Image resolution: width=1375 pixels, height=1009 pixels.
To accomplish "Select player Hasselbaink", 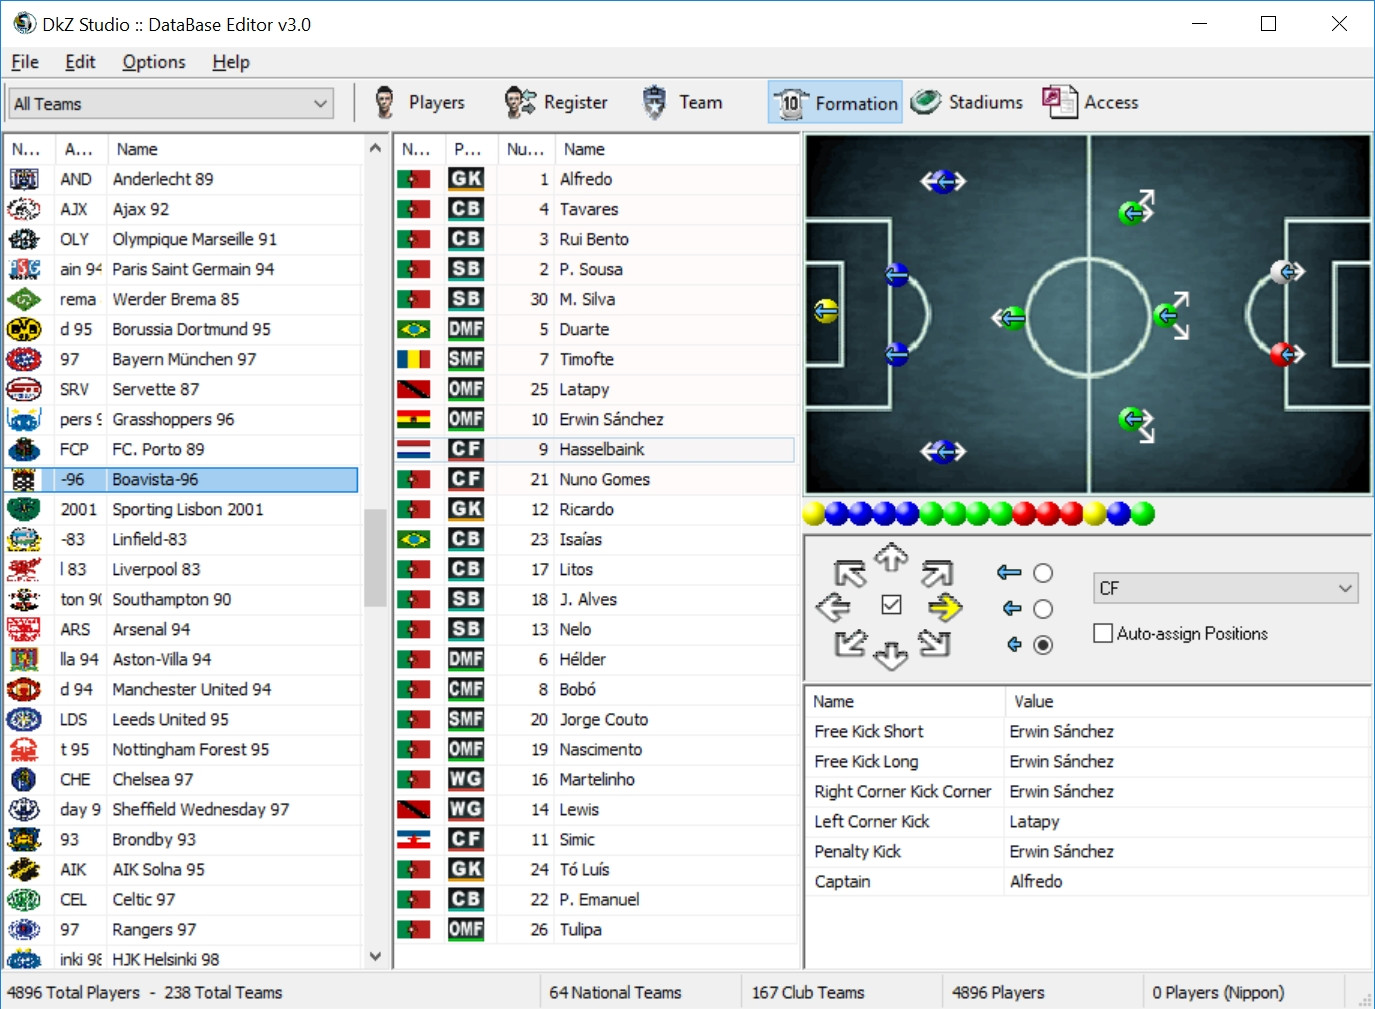I will (x=595, y=449).
